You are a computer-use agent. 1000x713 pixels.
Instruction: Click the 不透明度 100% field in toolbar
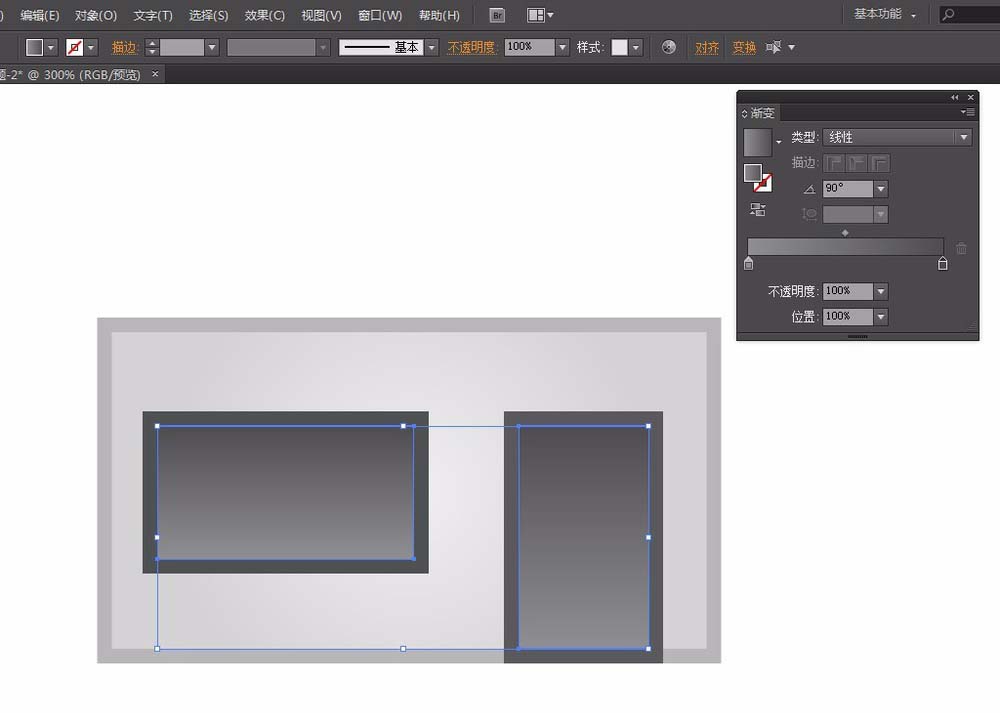pos(529,47)
